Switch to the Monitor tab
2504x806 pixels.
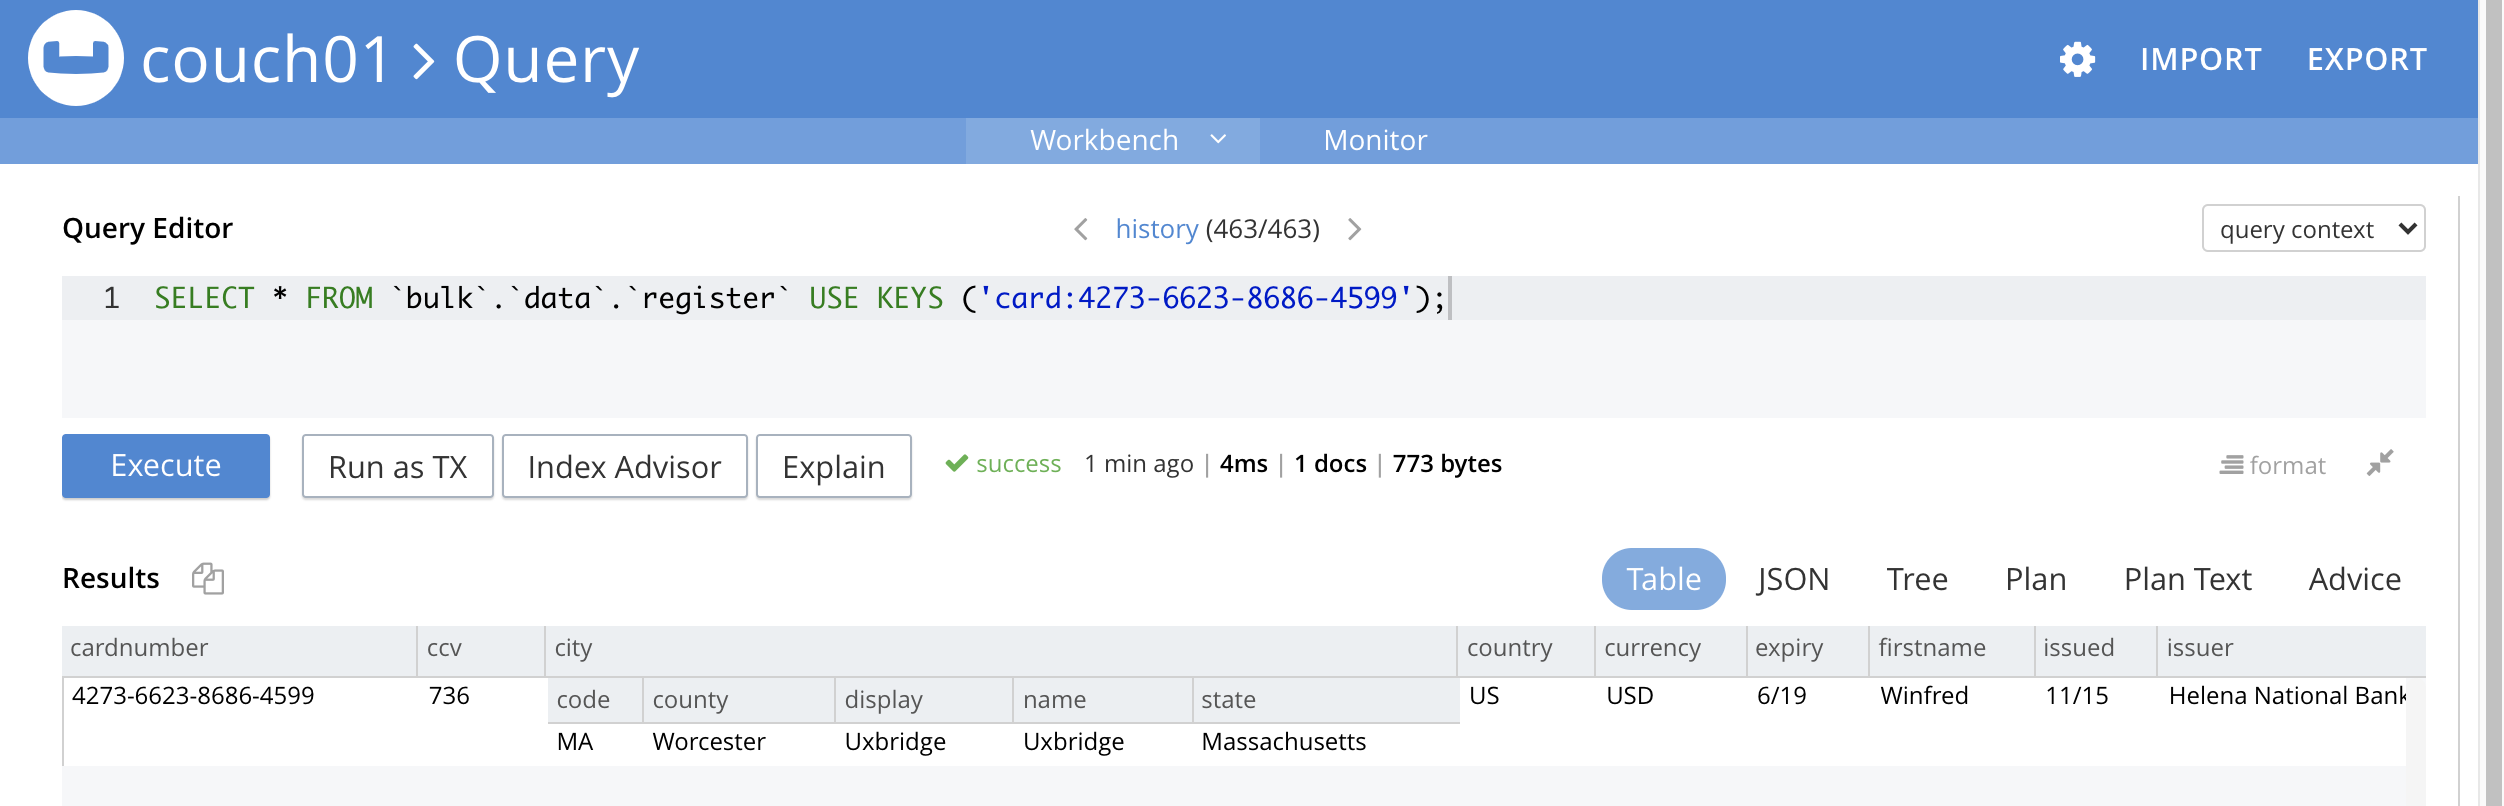tap(1375, 141)
